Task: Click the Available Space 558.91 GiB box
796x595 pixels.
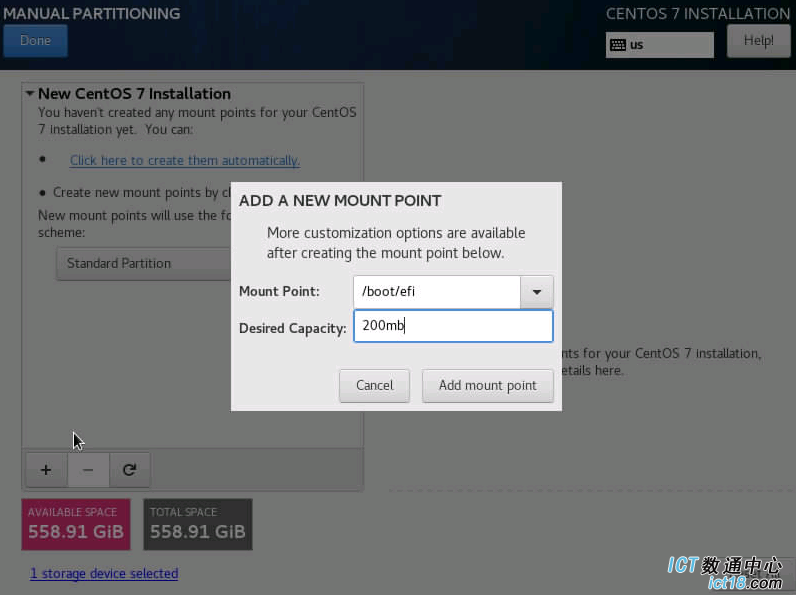Action: coord(76,524)
